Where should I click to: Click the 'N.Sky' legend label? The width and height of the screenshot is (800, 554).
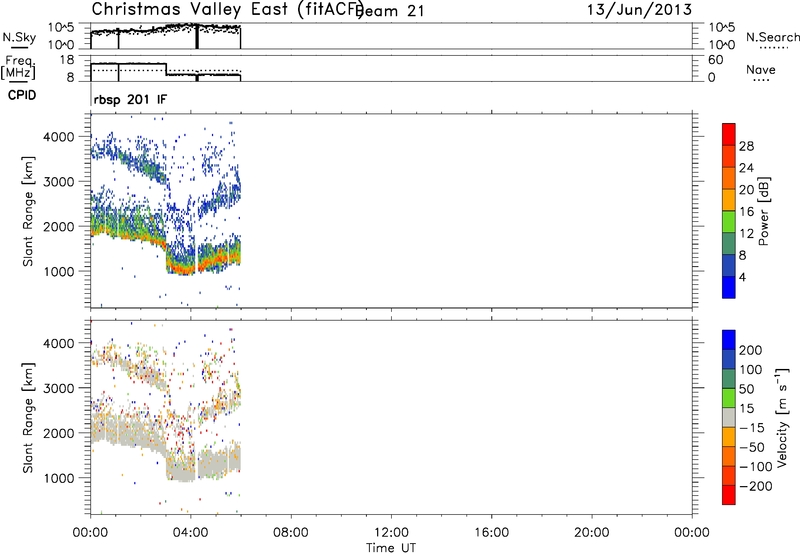(x=19, y=37)
